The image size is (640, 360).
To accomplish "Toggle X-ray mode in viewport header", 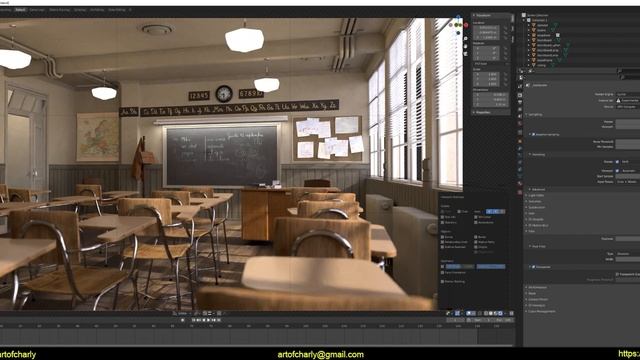I will [480, 313].
